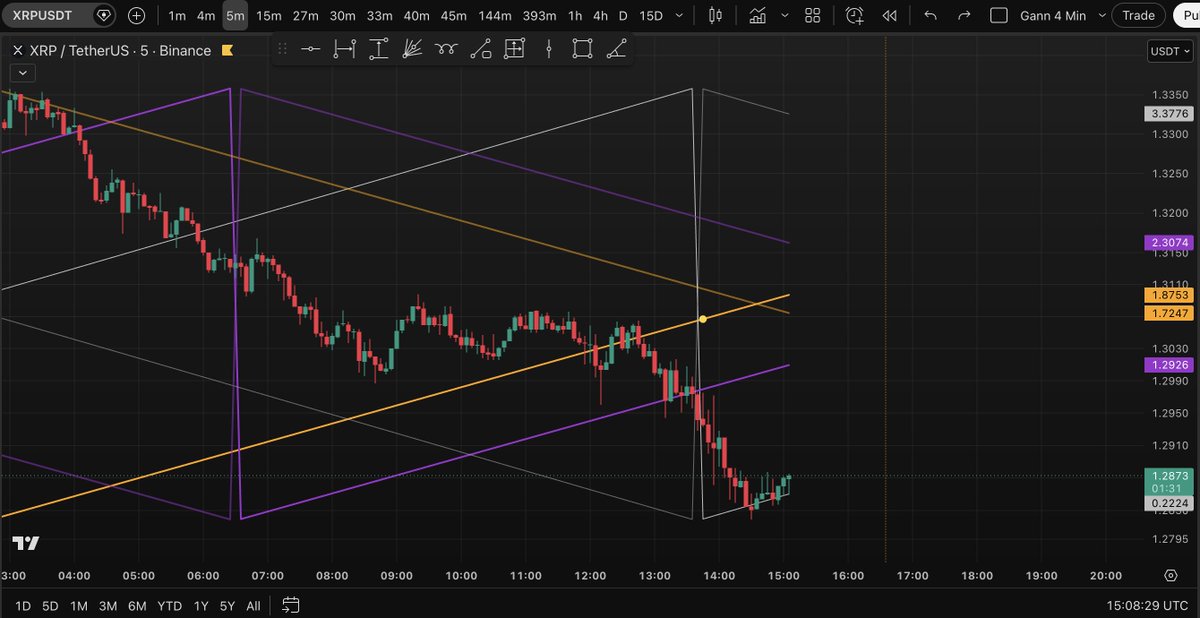Viewport: 1200px width, 618px height.
Task: Select the 40m timeframe
Action: [417, 15]
